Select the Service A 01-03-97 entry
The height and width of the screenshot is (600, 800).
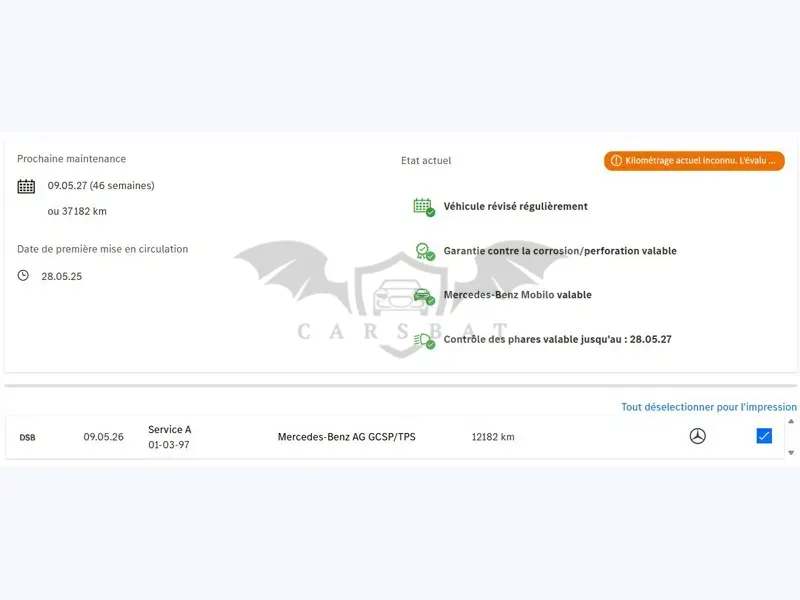(x=169, y=437)
